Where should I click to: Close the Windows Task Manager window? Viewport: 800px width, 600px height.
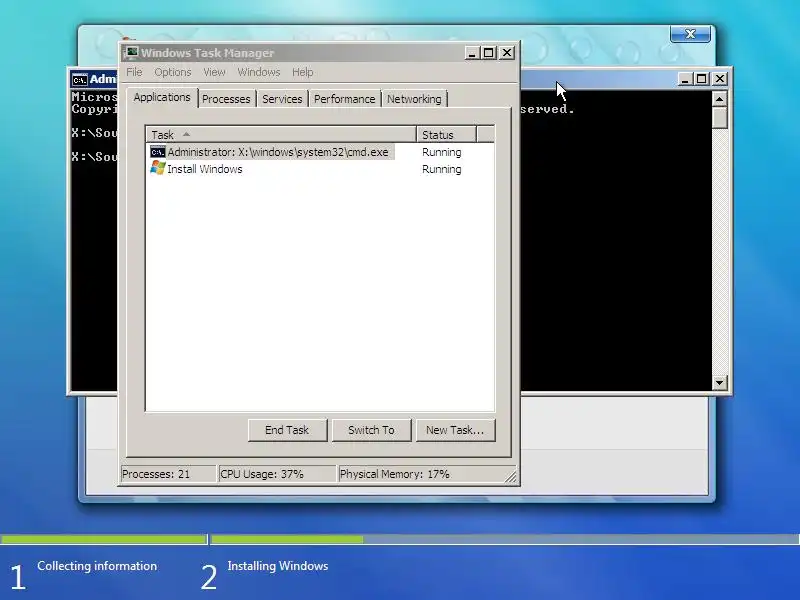click(x=507, y=53)
